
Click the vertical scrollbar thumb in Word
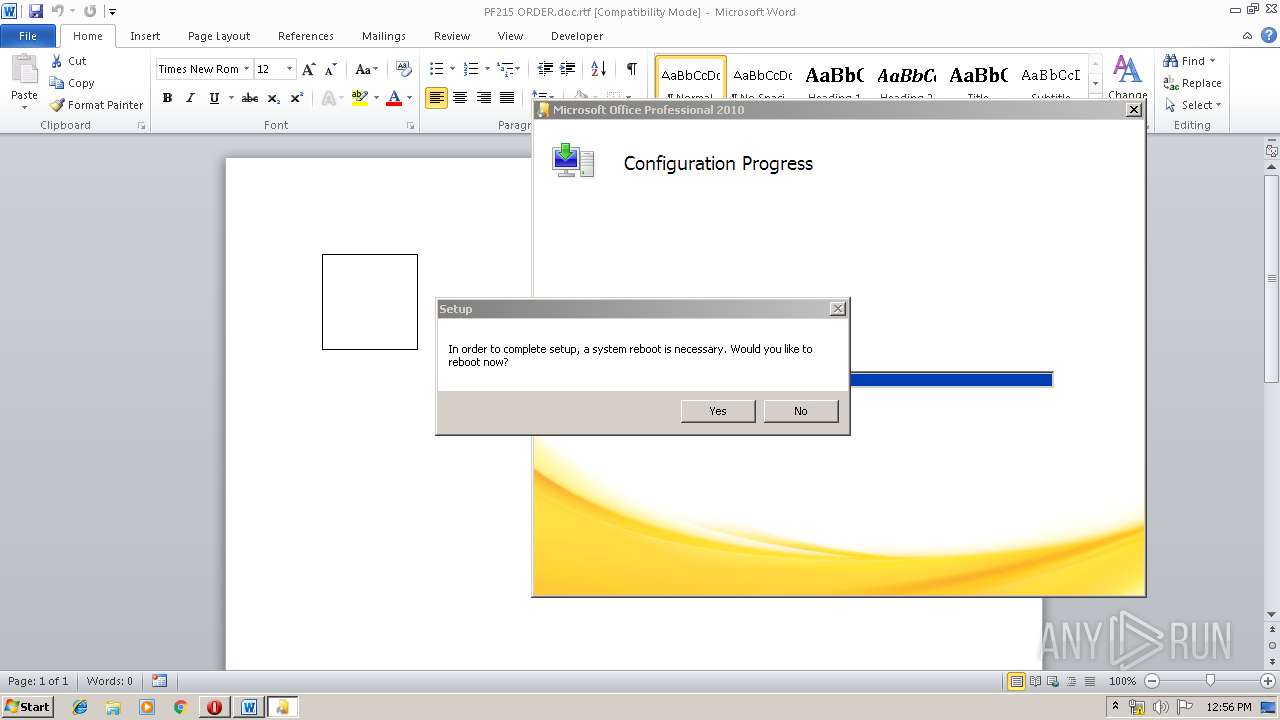[x=1272, y=278]
